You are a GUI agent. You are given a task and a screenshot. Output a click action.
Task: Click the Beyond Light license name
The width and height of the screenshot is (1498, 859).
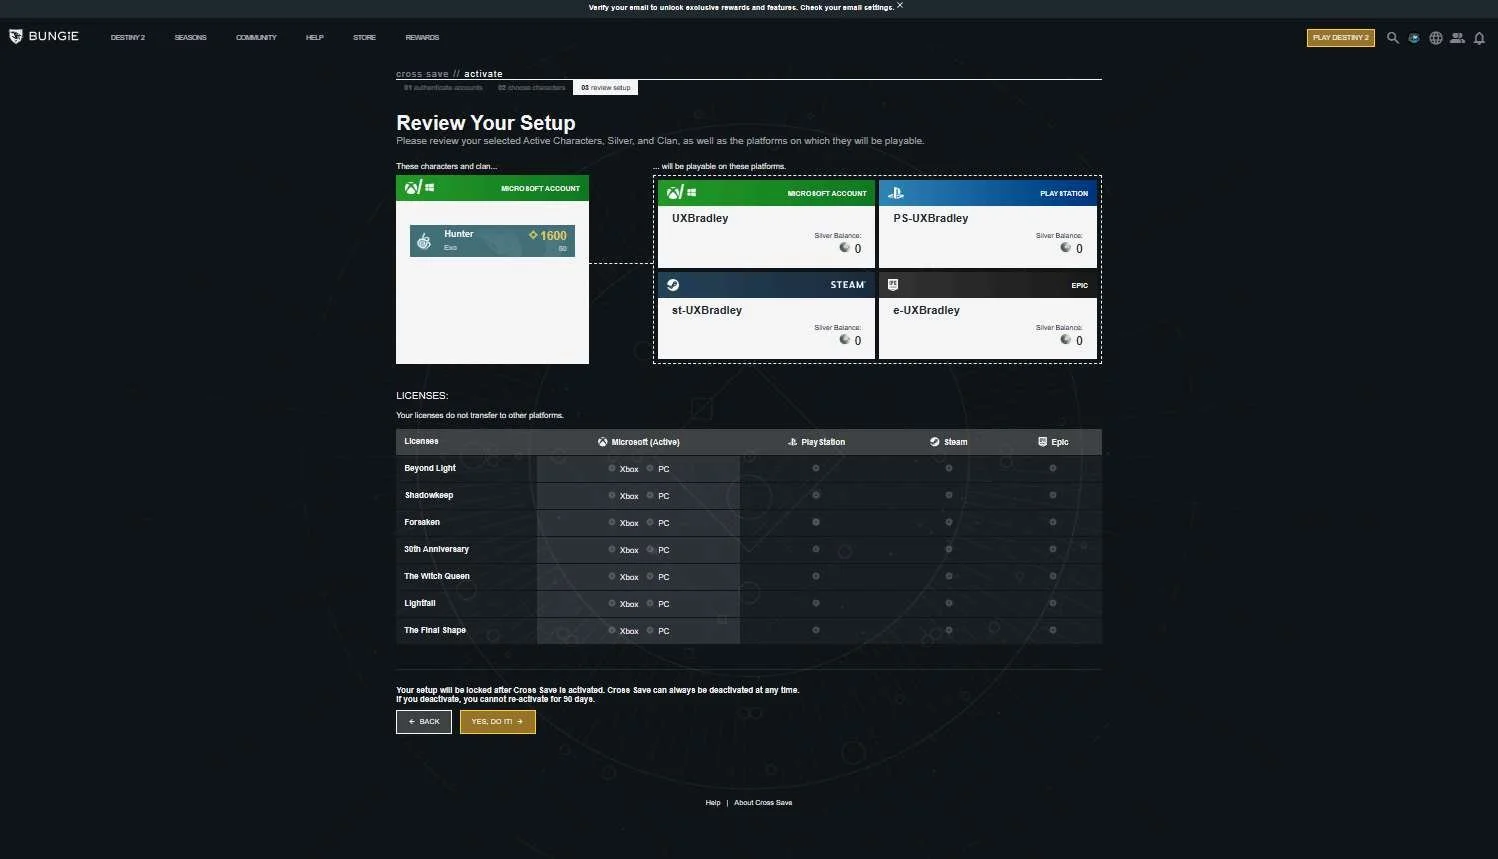430,468
